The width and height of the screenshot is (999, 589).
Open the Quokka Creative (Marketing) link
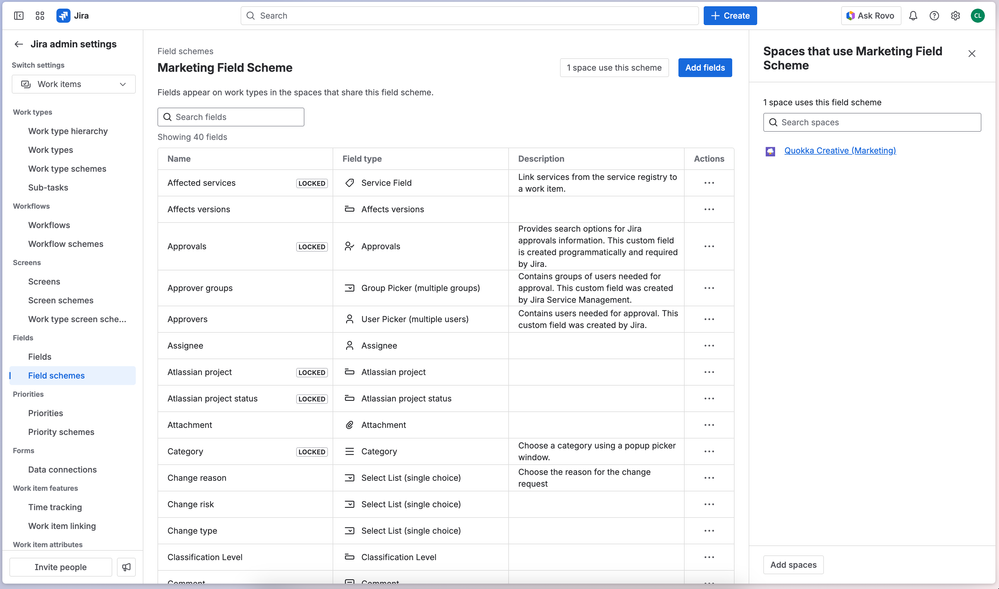(x=840, y=151)
